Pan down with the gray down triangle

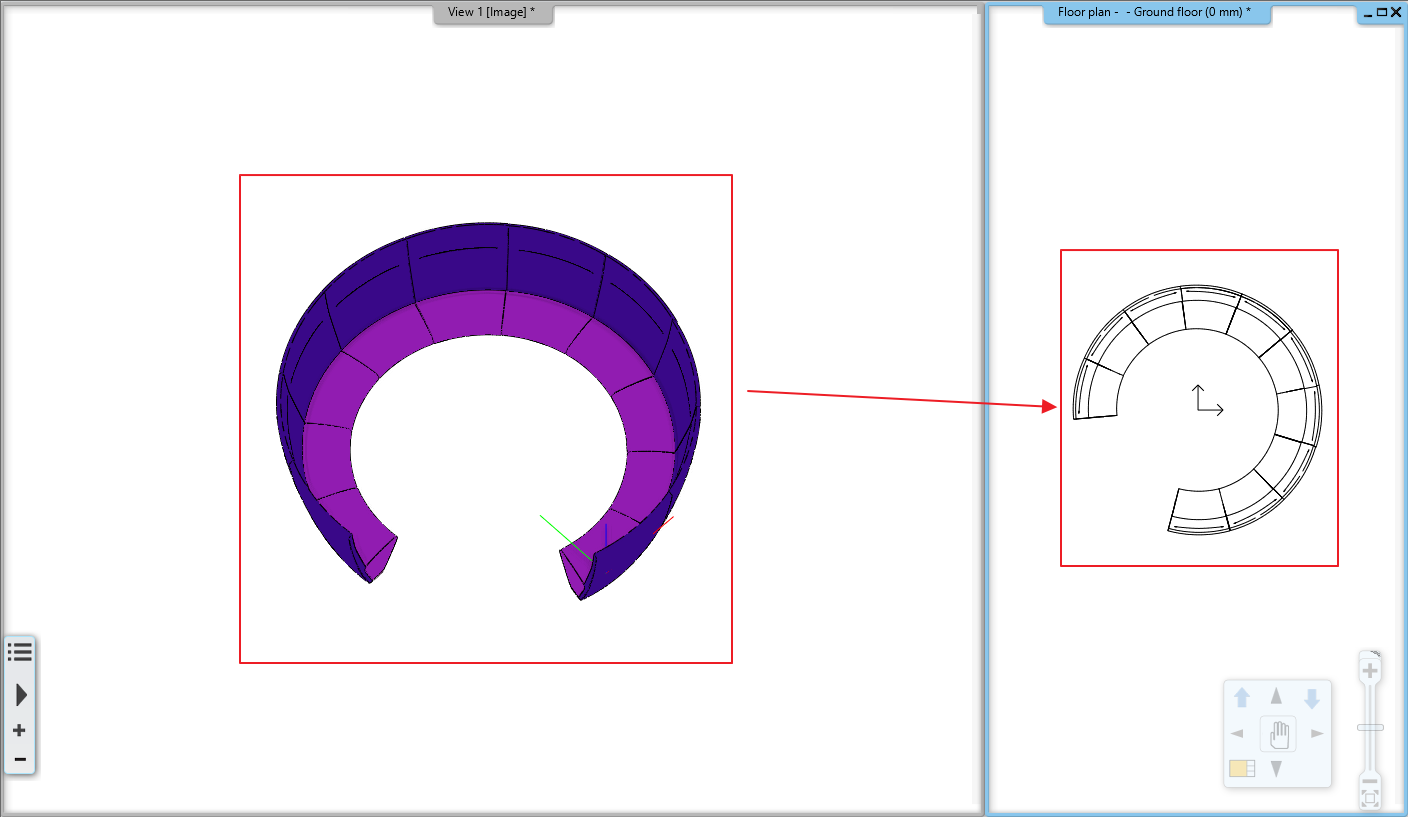pos(1276,769)
